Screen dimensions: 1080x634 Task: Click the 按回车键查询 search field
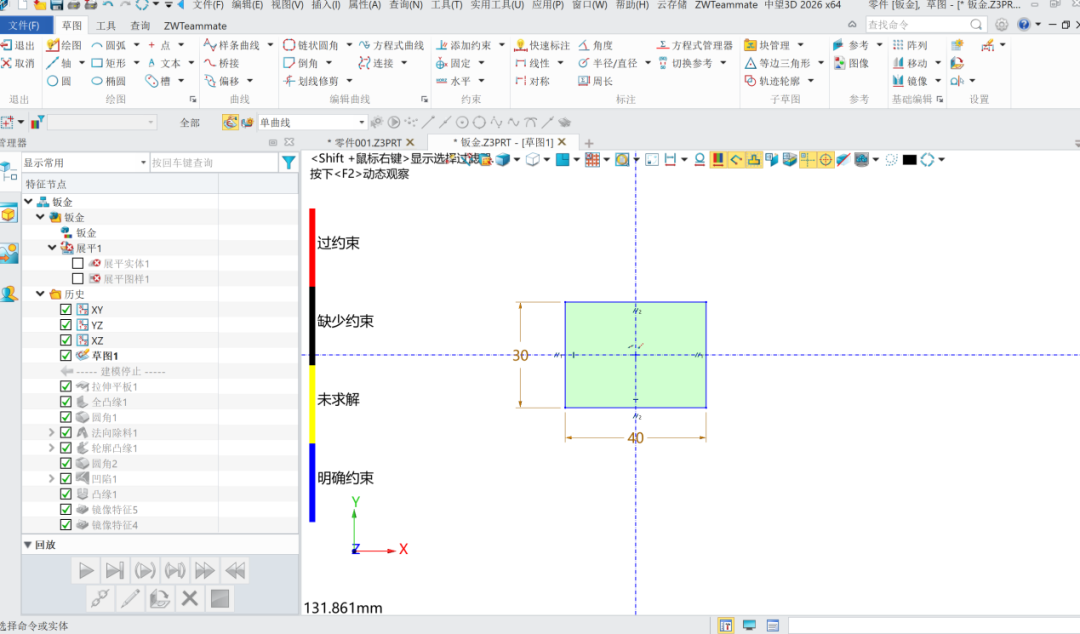click(214, 163)
